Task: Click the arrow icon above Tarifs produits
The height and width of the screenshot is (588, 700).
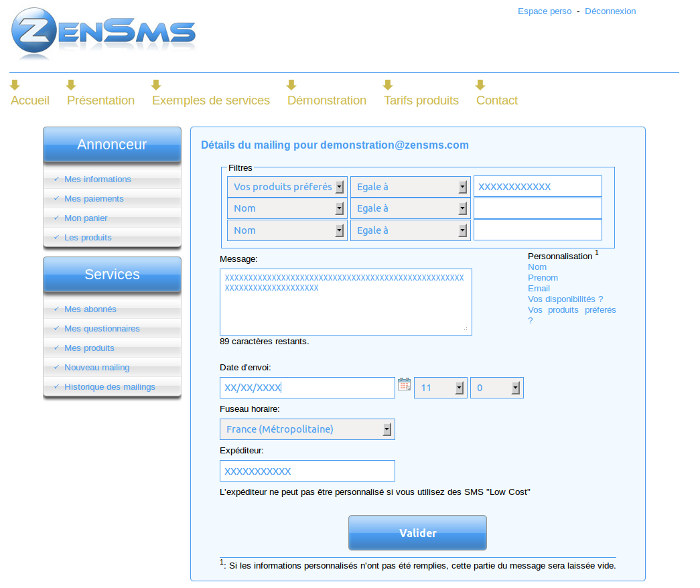Action: (388, 85)
